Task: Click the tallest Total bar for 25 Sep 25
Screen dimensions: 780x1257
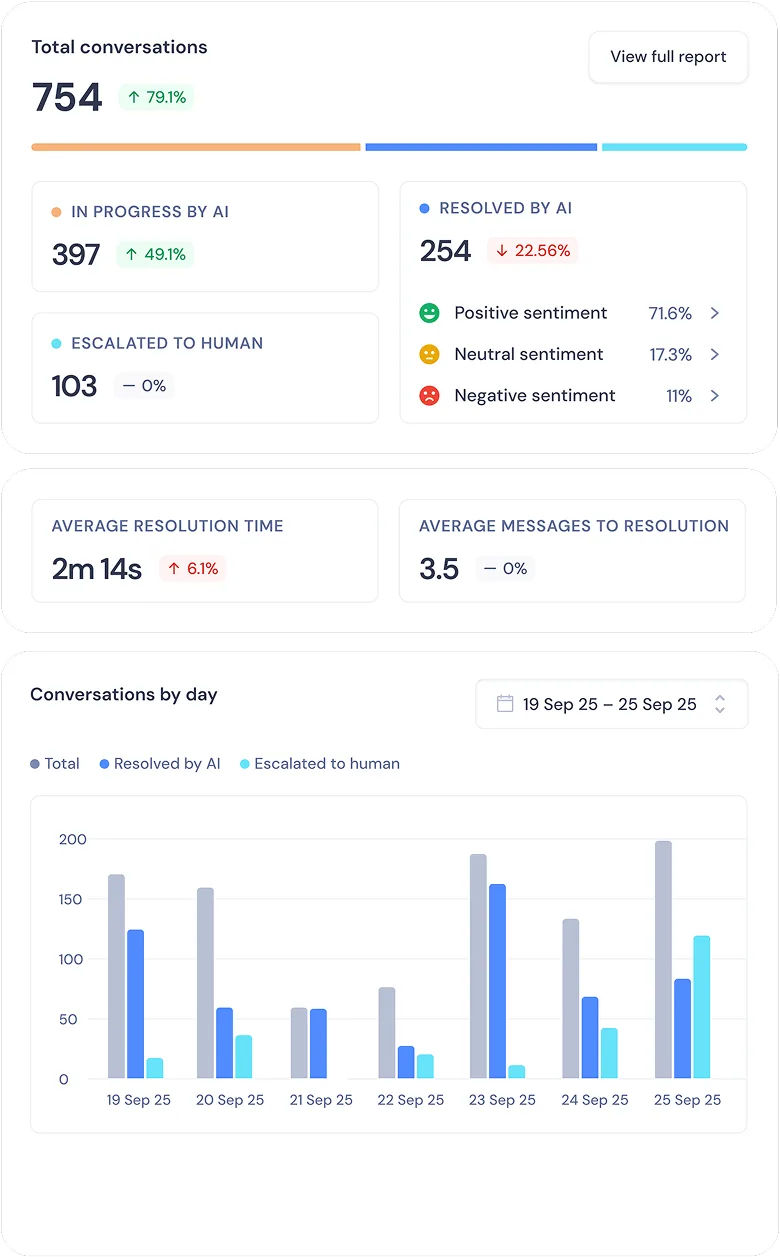Action: [663, 959]
